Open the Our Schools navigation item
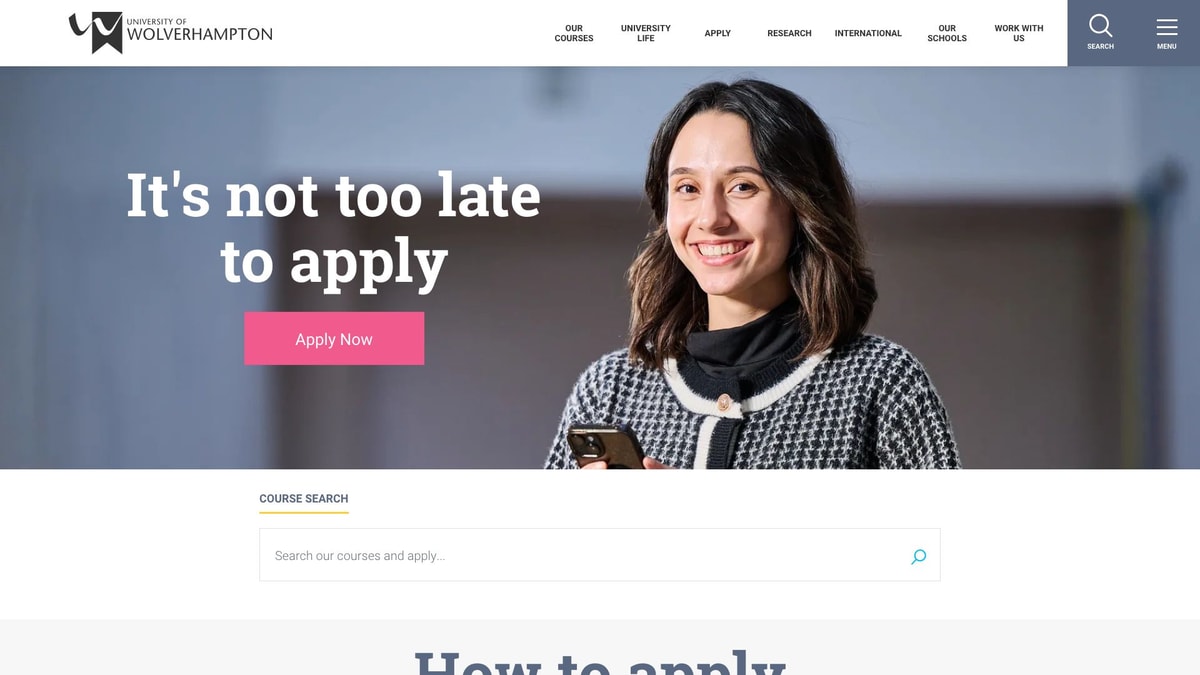The image size is (1200, 675). point(947,33)
